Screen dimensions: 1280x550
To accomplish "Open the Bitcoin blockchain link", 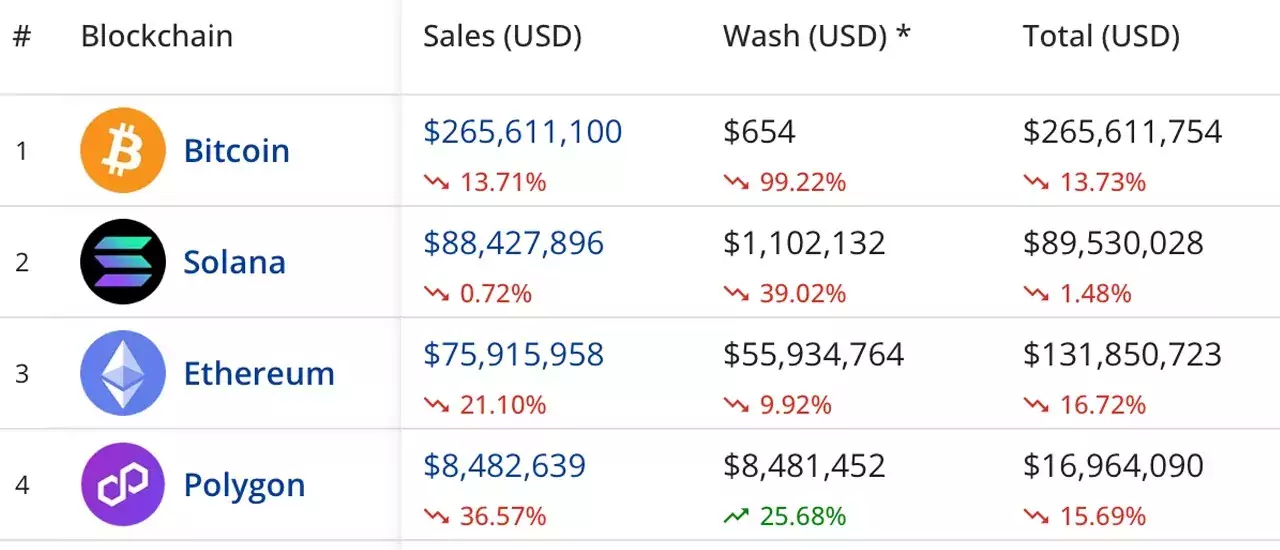I will [x=236, y=151].
